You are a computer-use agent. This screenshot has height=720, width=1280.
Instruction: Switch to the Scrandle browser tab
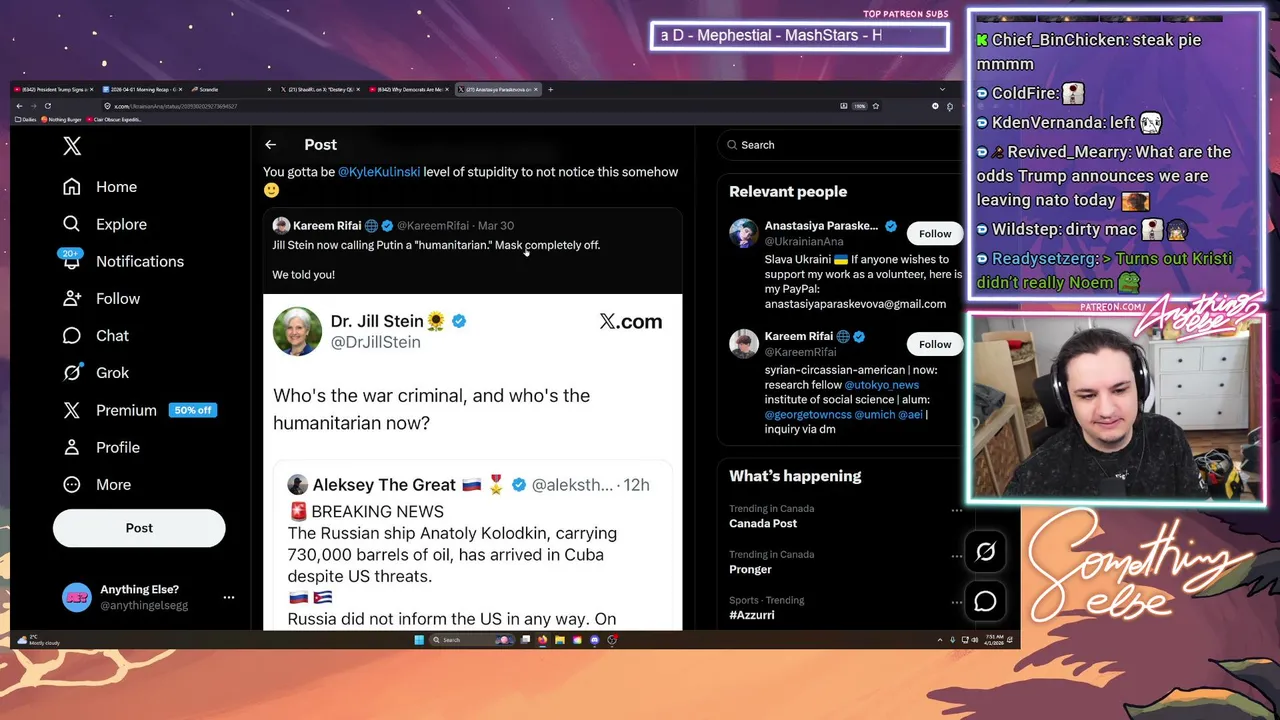(x=230, y=89)
